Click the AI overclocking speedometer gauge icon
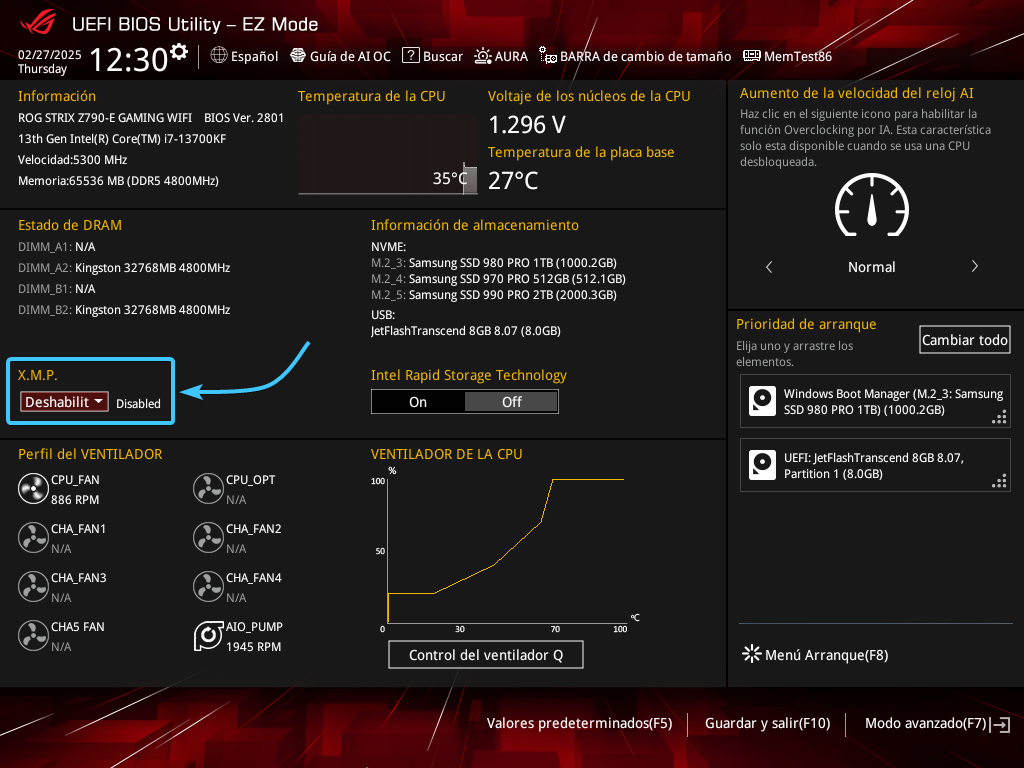The image size is (1024, 768). coord(871,208)
